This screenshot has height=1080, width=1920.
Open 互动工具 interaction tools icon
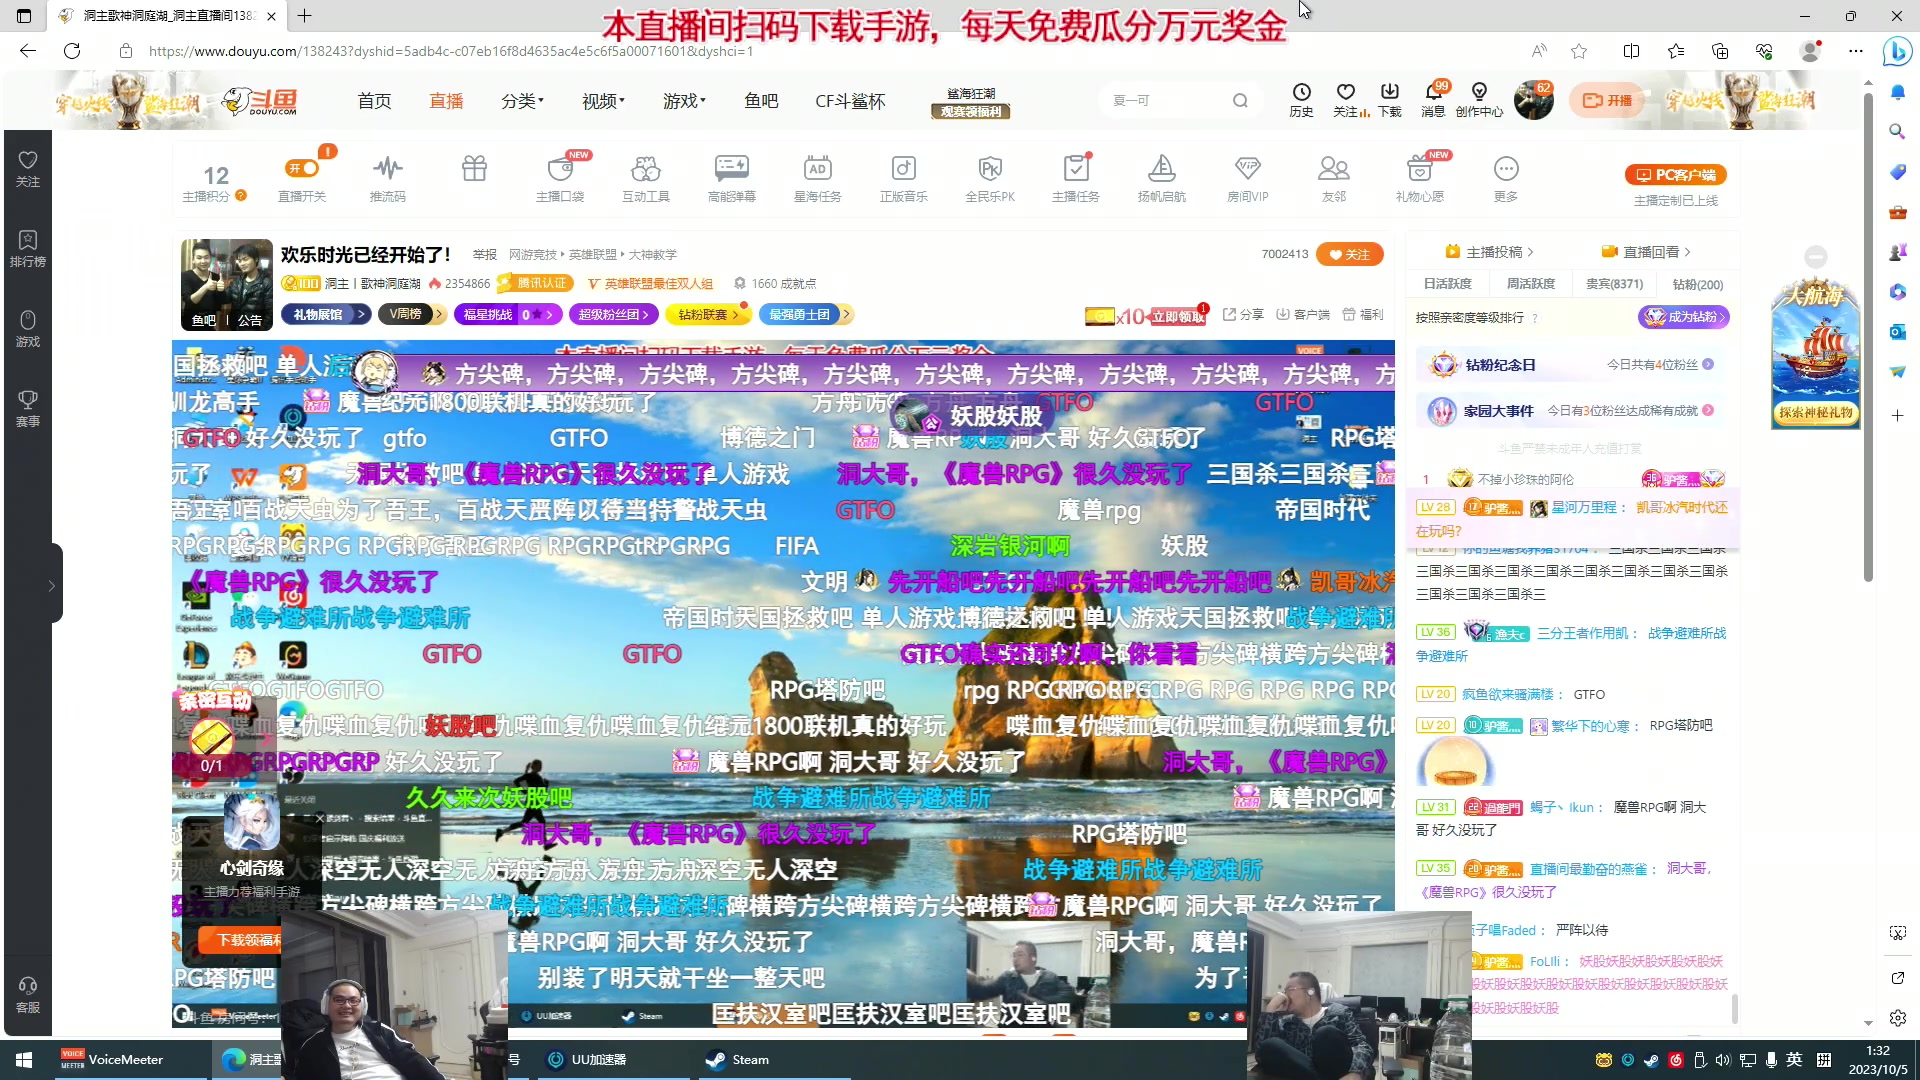646,177
